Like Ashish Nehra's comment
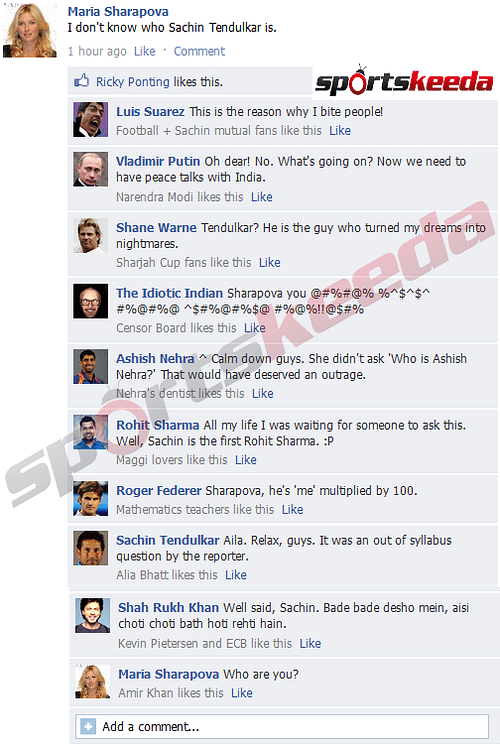 pyautogui.click(x=262, y=393)
